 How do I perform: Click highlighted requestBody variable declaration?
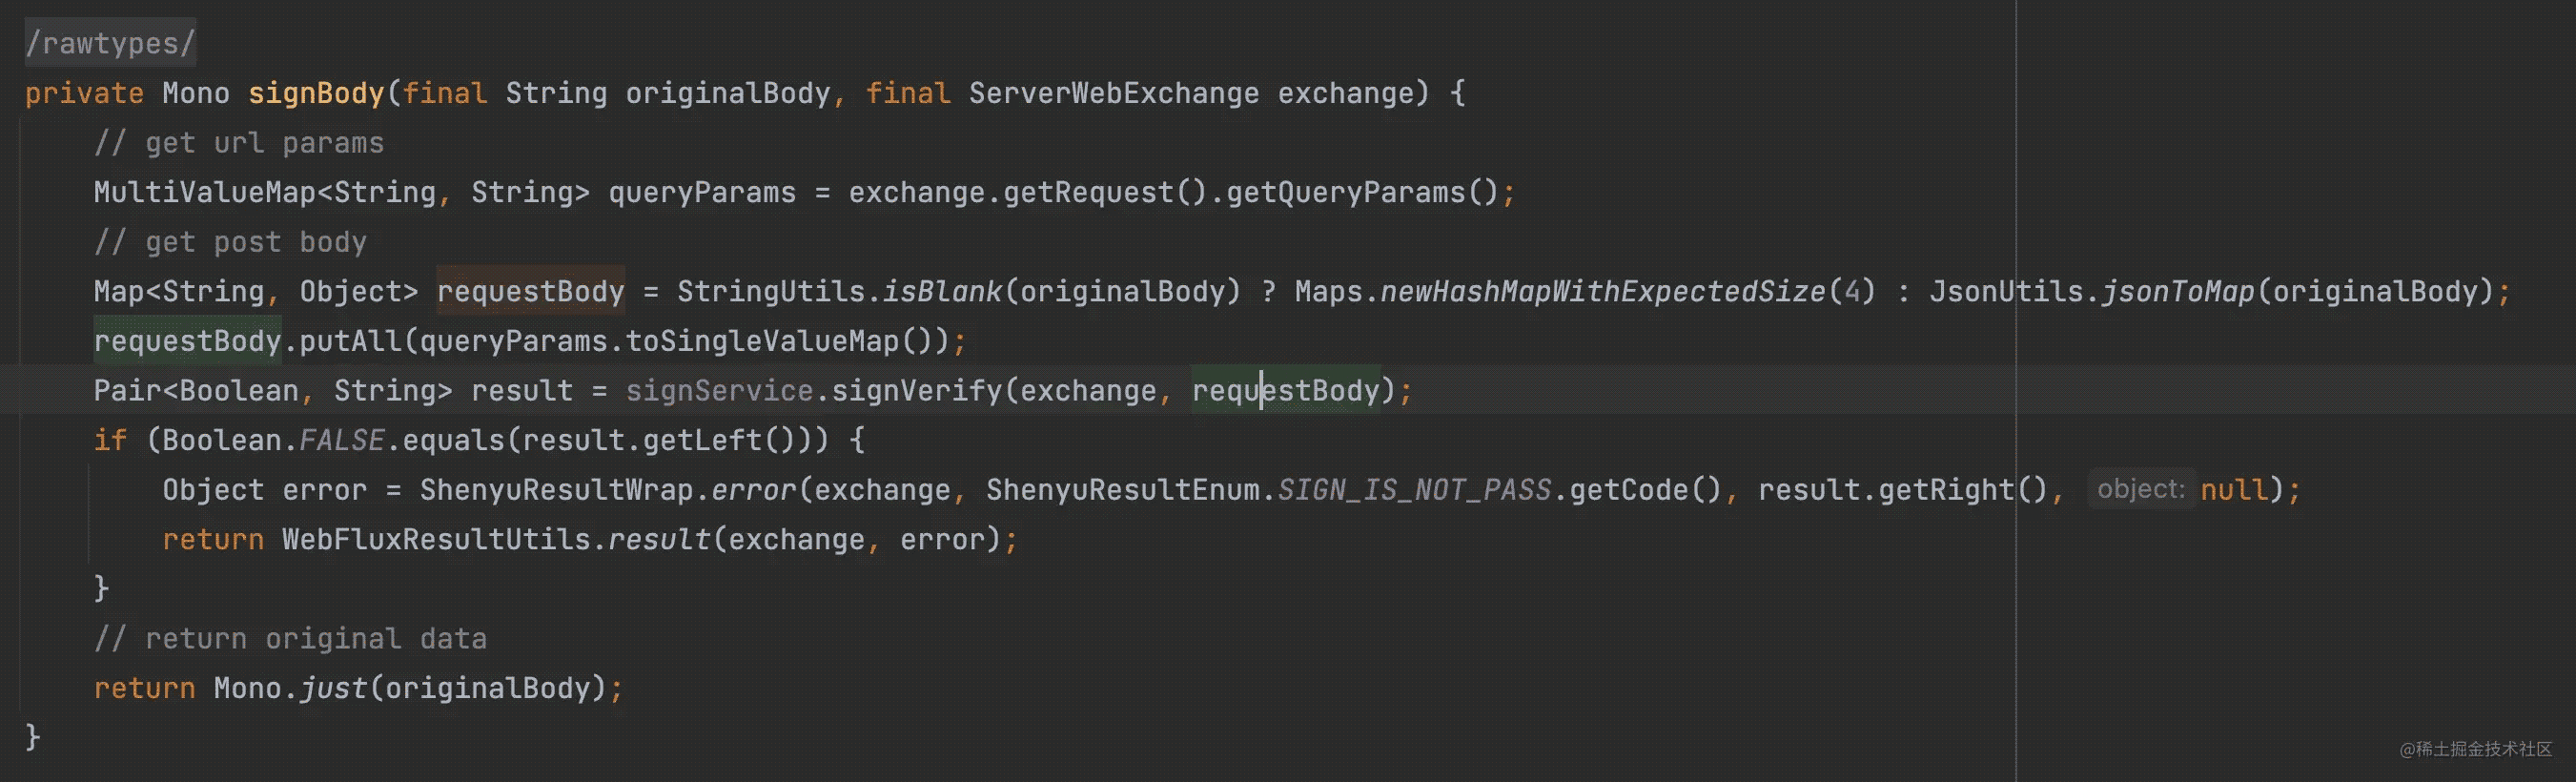[x=530, y=291]
